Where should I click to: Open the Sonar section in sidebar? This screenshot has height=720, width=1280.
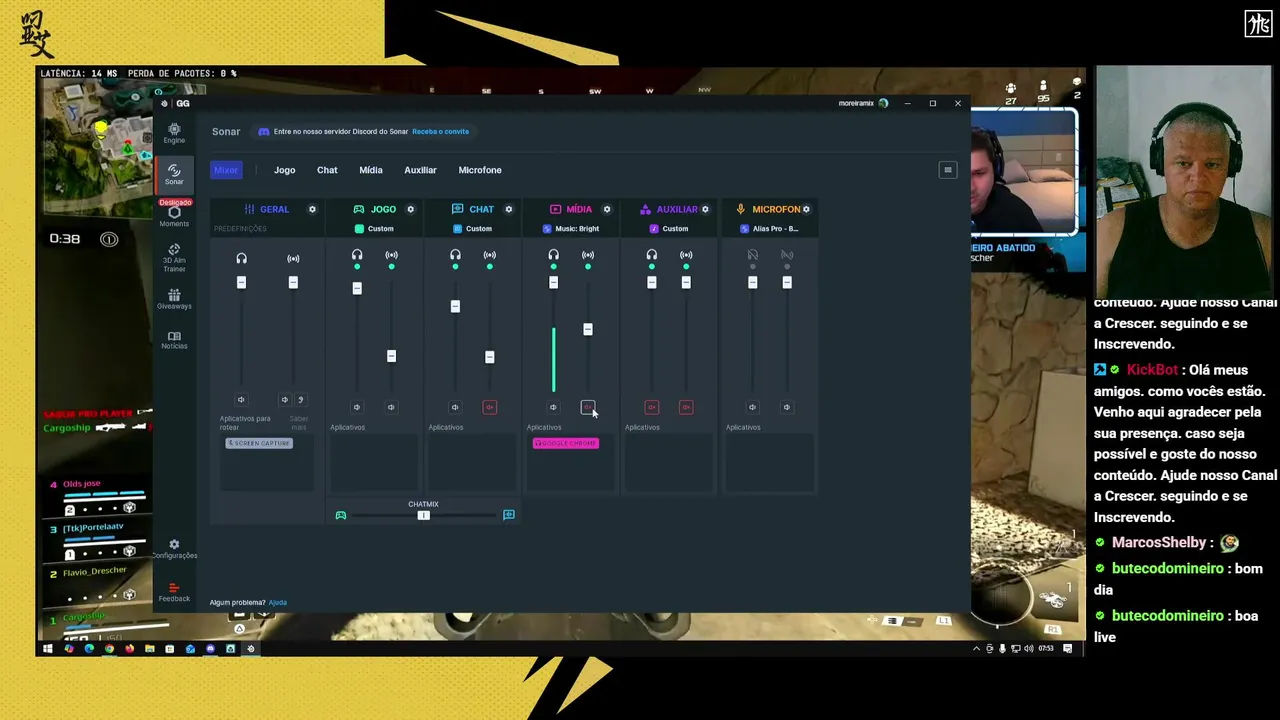coord(174,174)
